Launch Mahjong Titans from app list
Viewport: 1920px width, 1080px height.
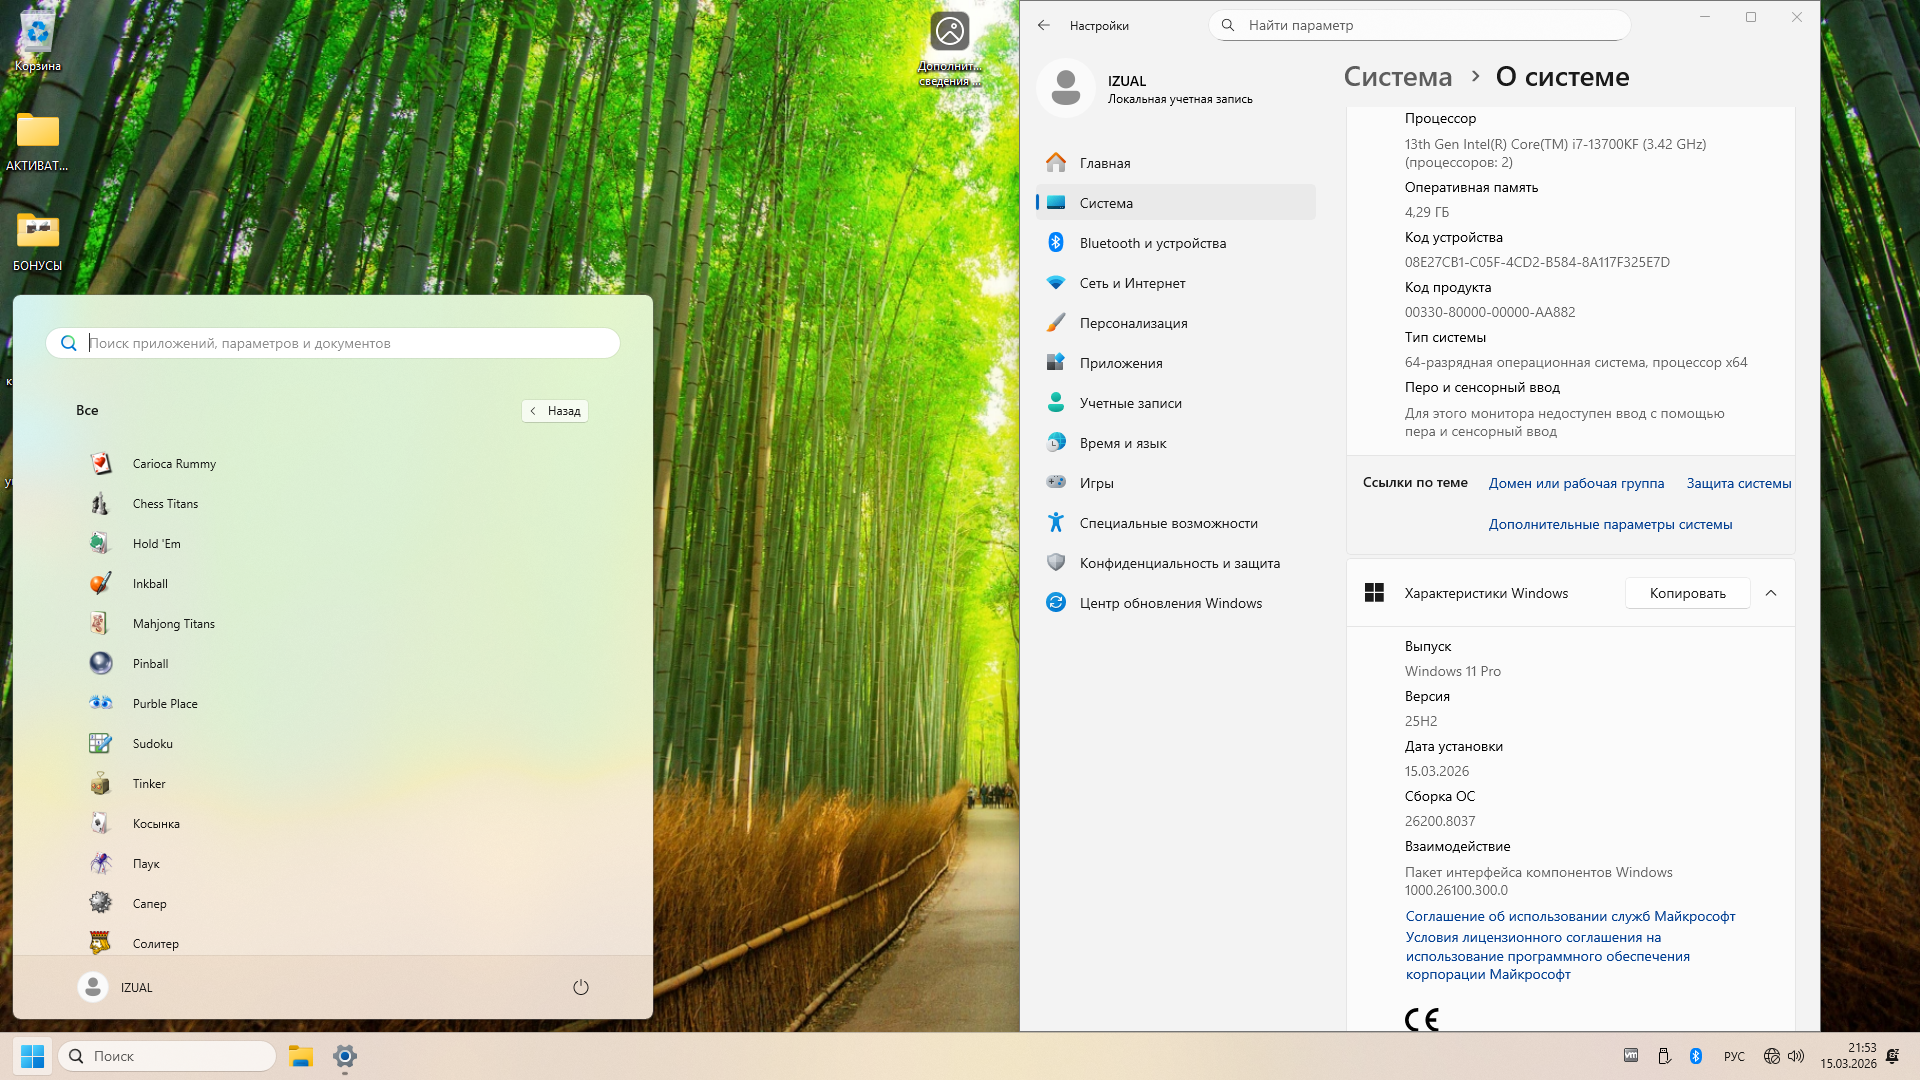173,624
